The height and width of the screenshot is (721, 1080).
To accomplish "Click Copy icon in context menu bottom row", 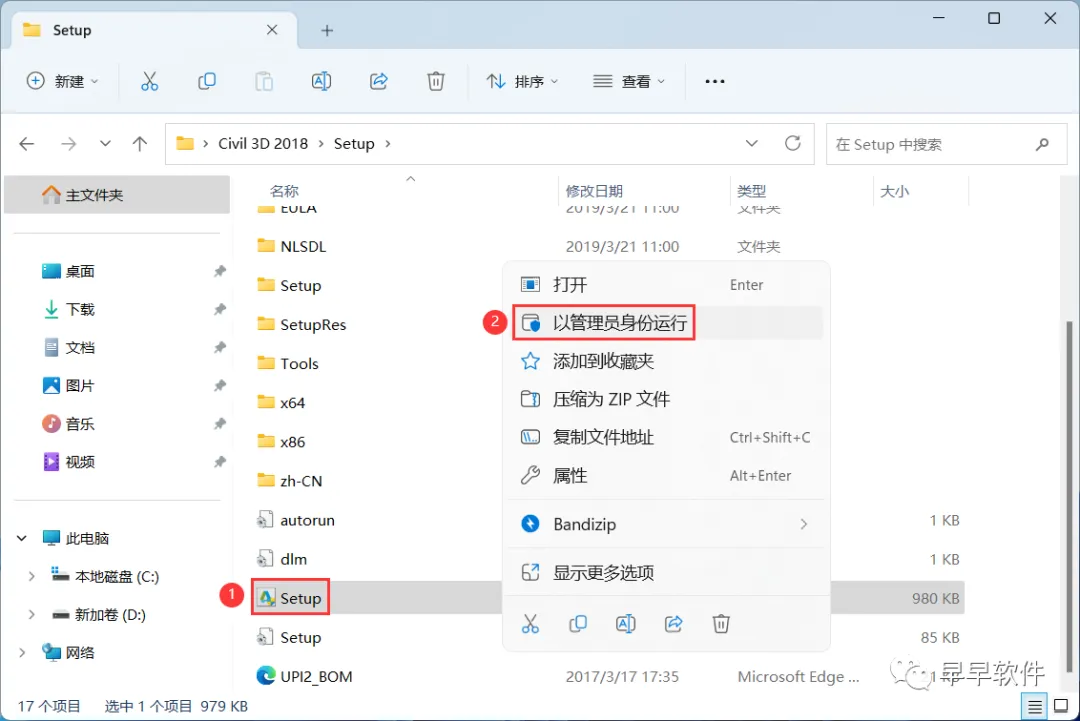I will pyautogui.click(x=578, y=624).
